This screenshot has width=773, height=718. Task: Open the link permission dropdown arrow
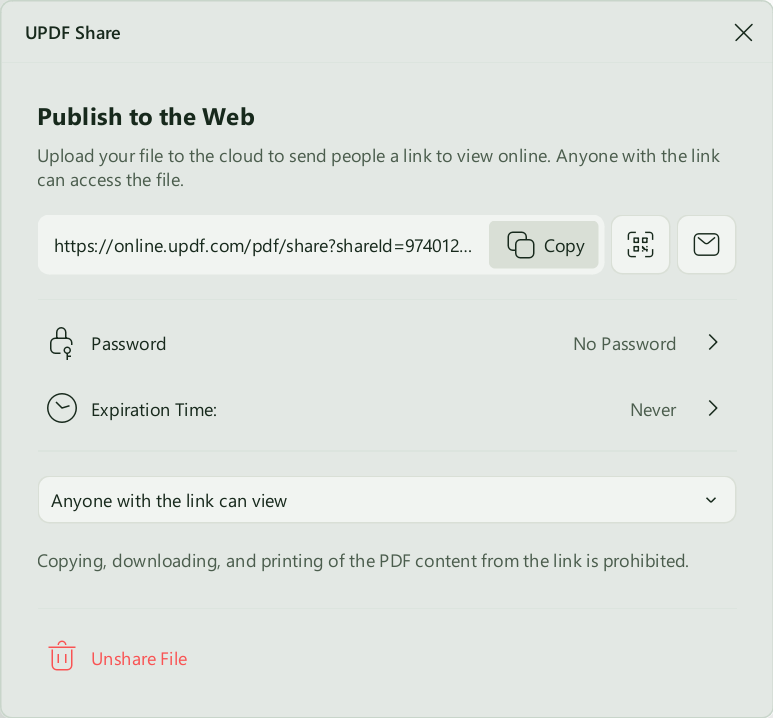tap(711, 500)
